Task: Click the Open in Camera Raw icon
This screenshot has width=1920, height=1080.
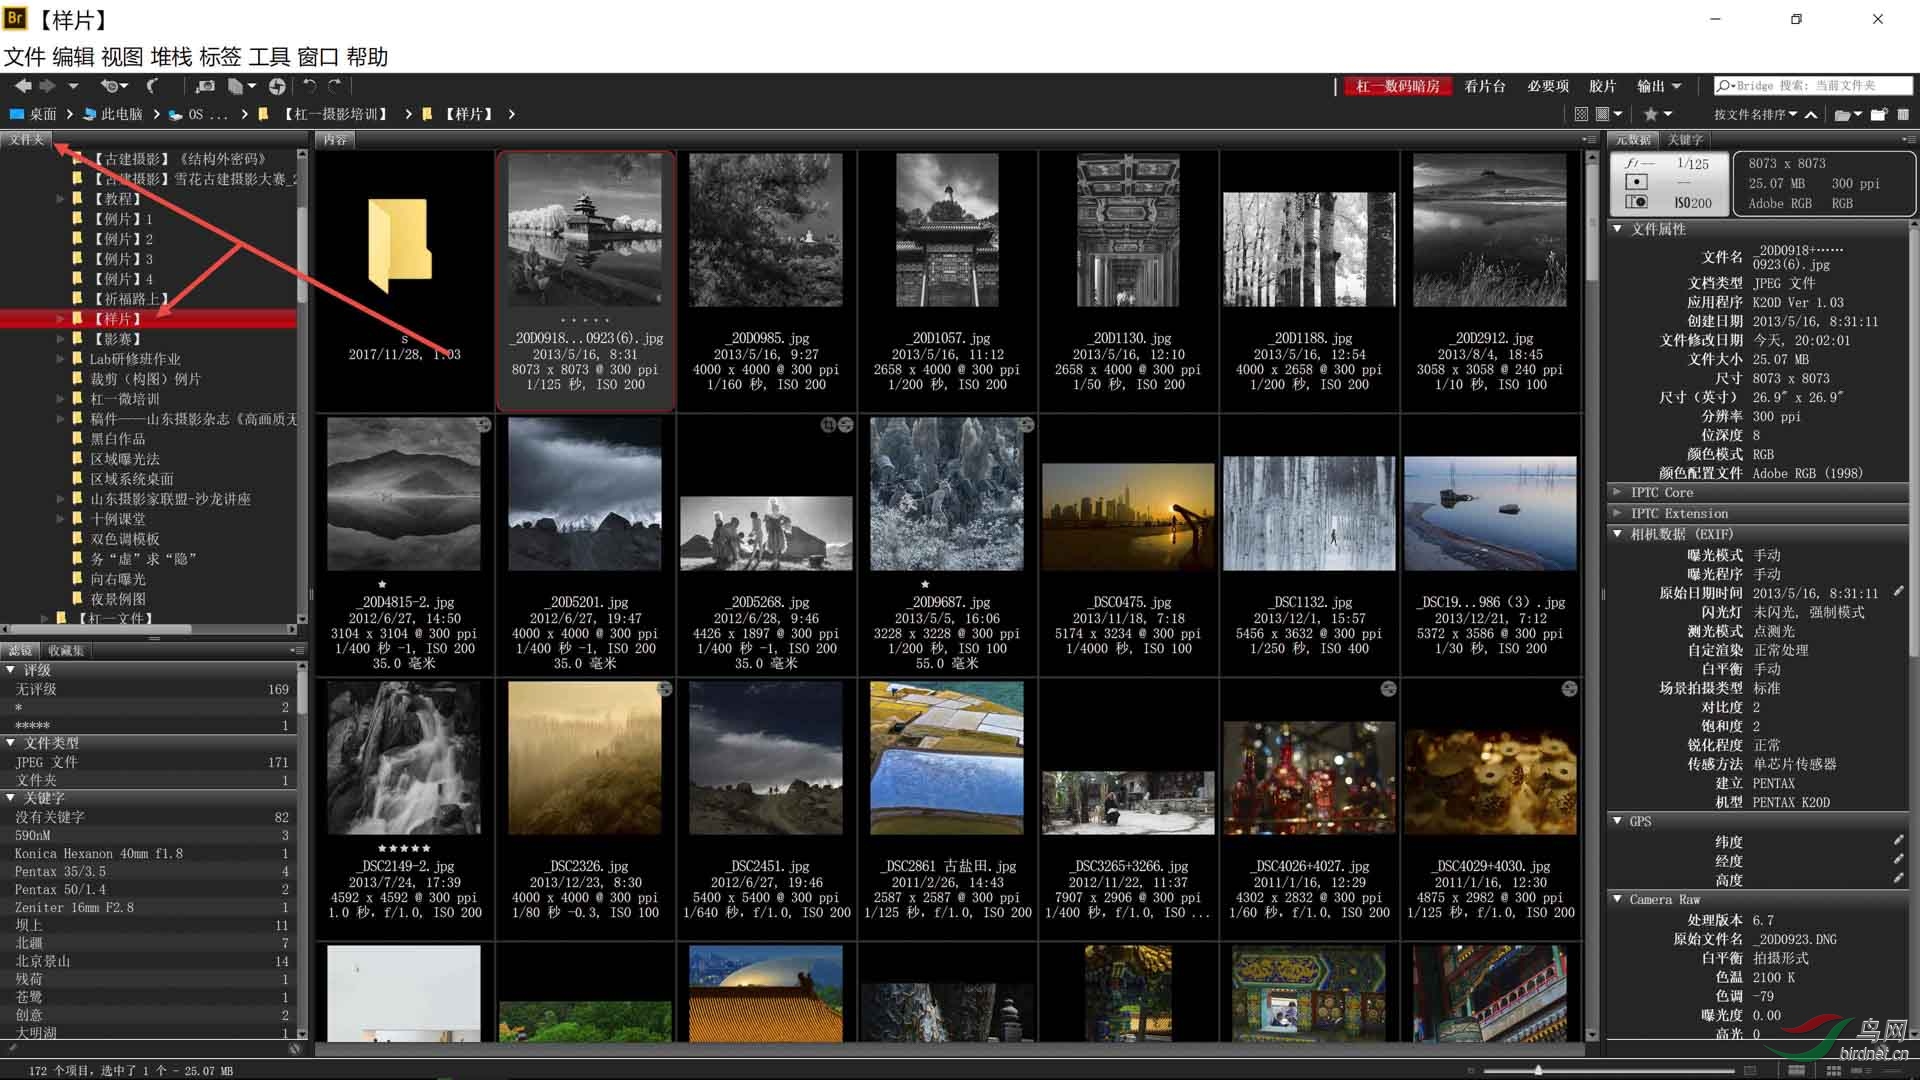Action: 277,86
